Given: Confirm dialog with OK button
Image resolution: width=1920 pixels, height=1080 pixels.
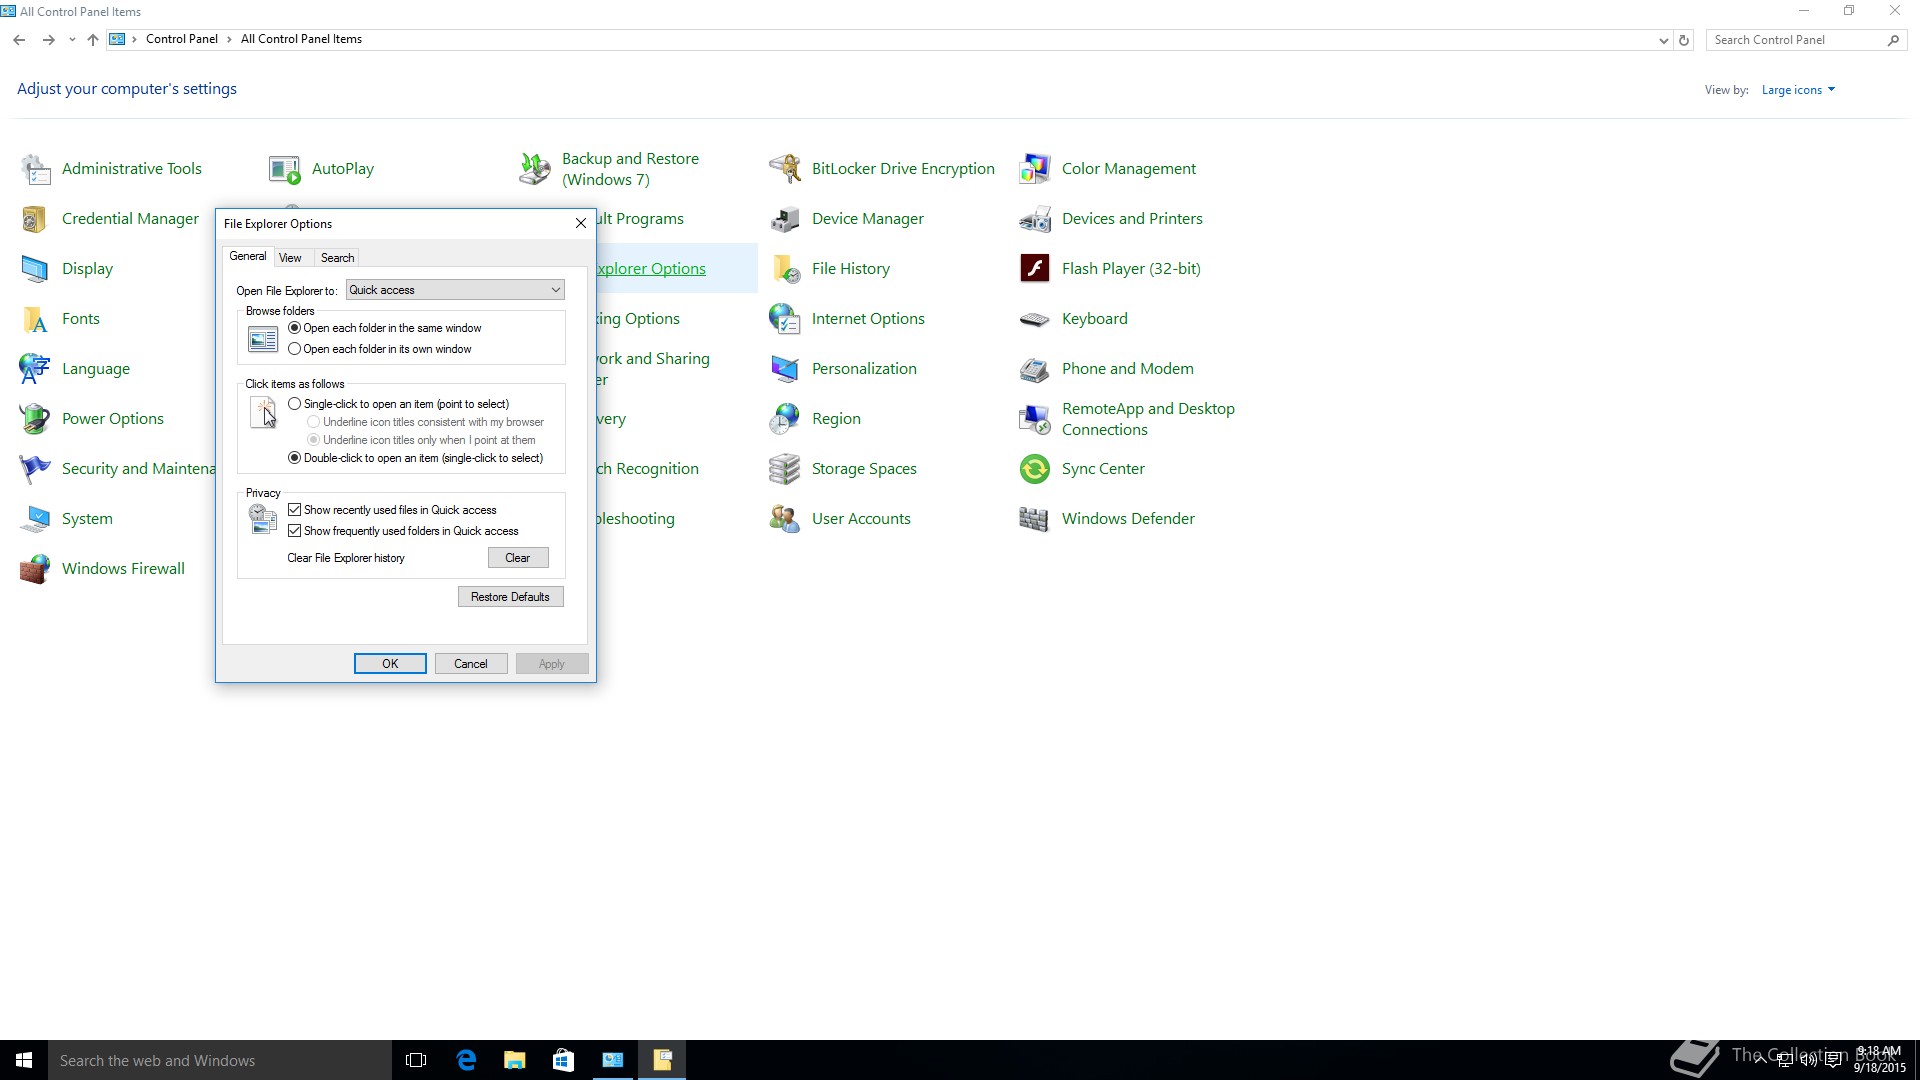Looking at the screenshot, I should pos(390,664).
